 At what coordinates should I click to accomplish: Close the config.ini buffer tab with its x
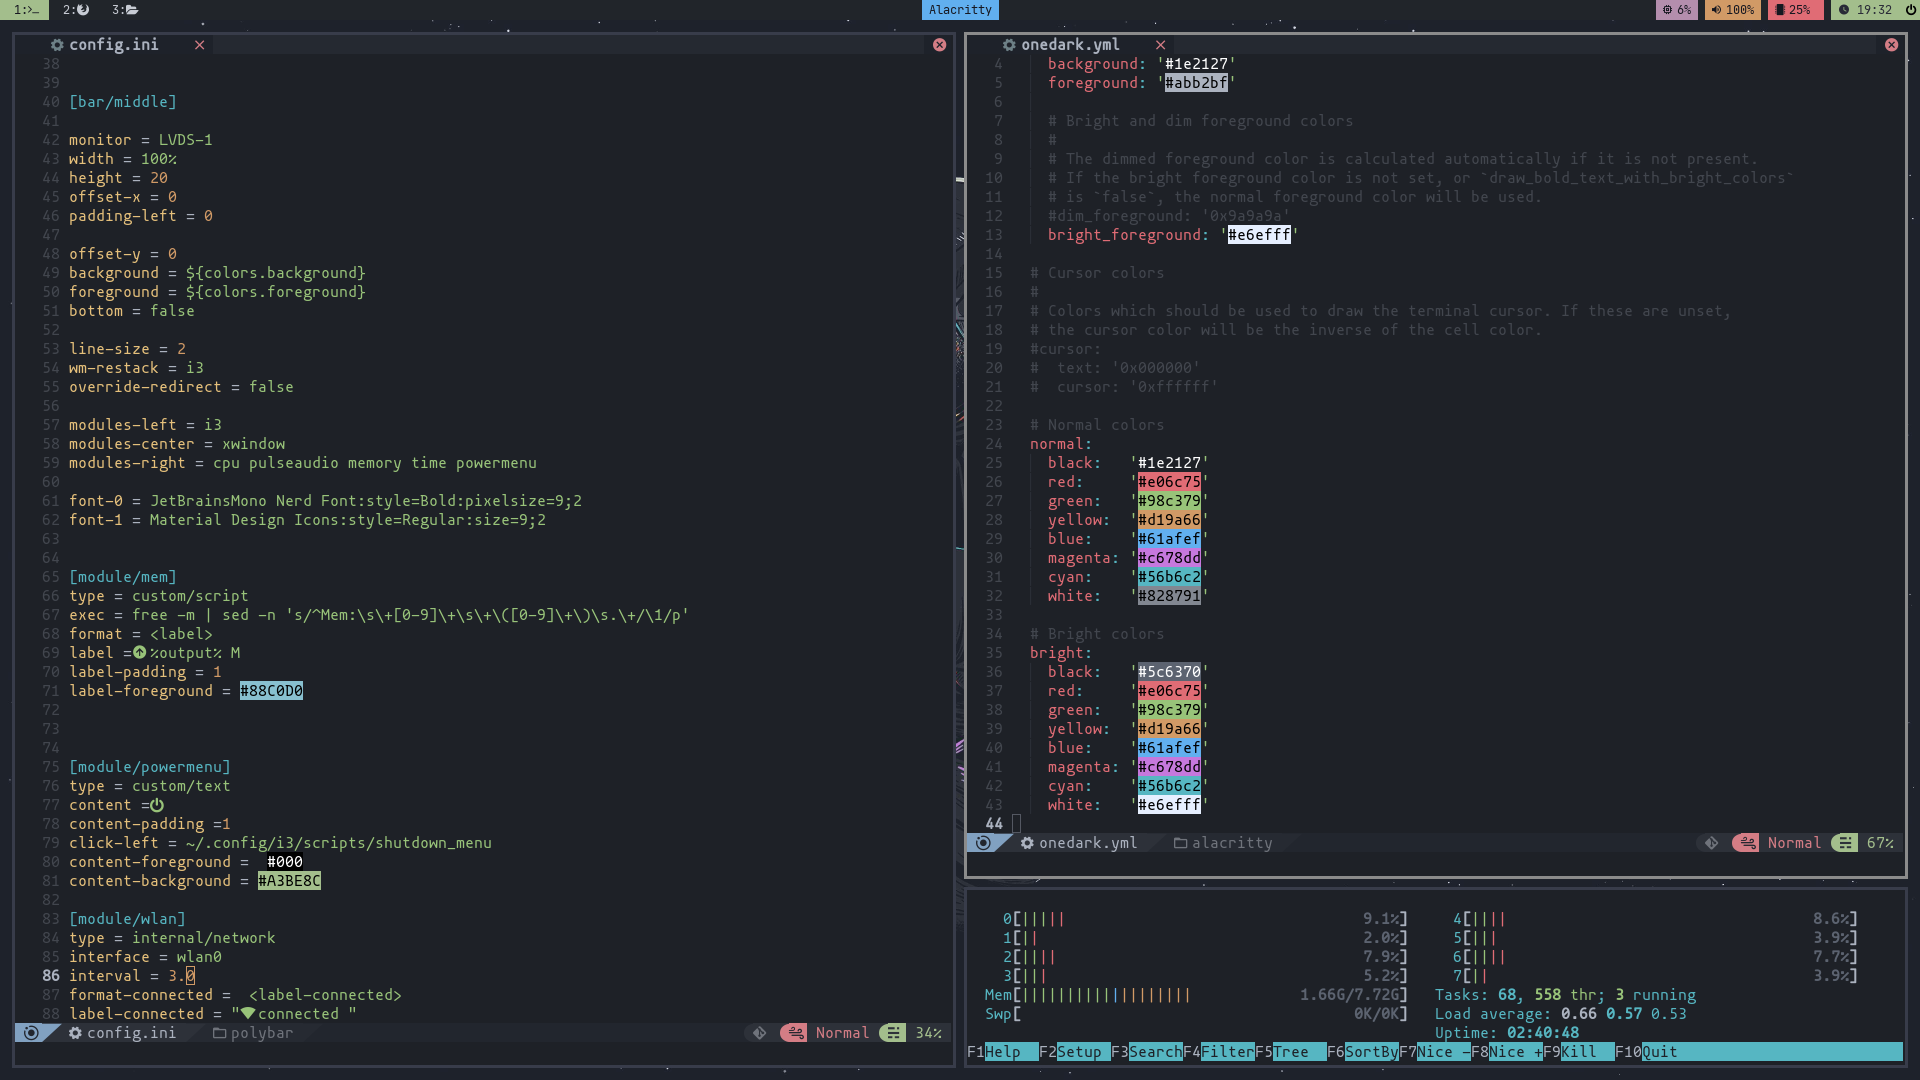pyautogui.click(x=199, y=45)
